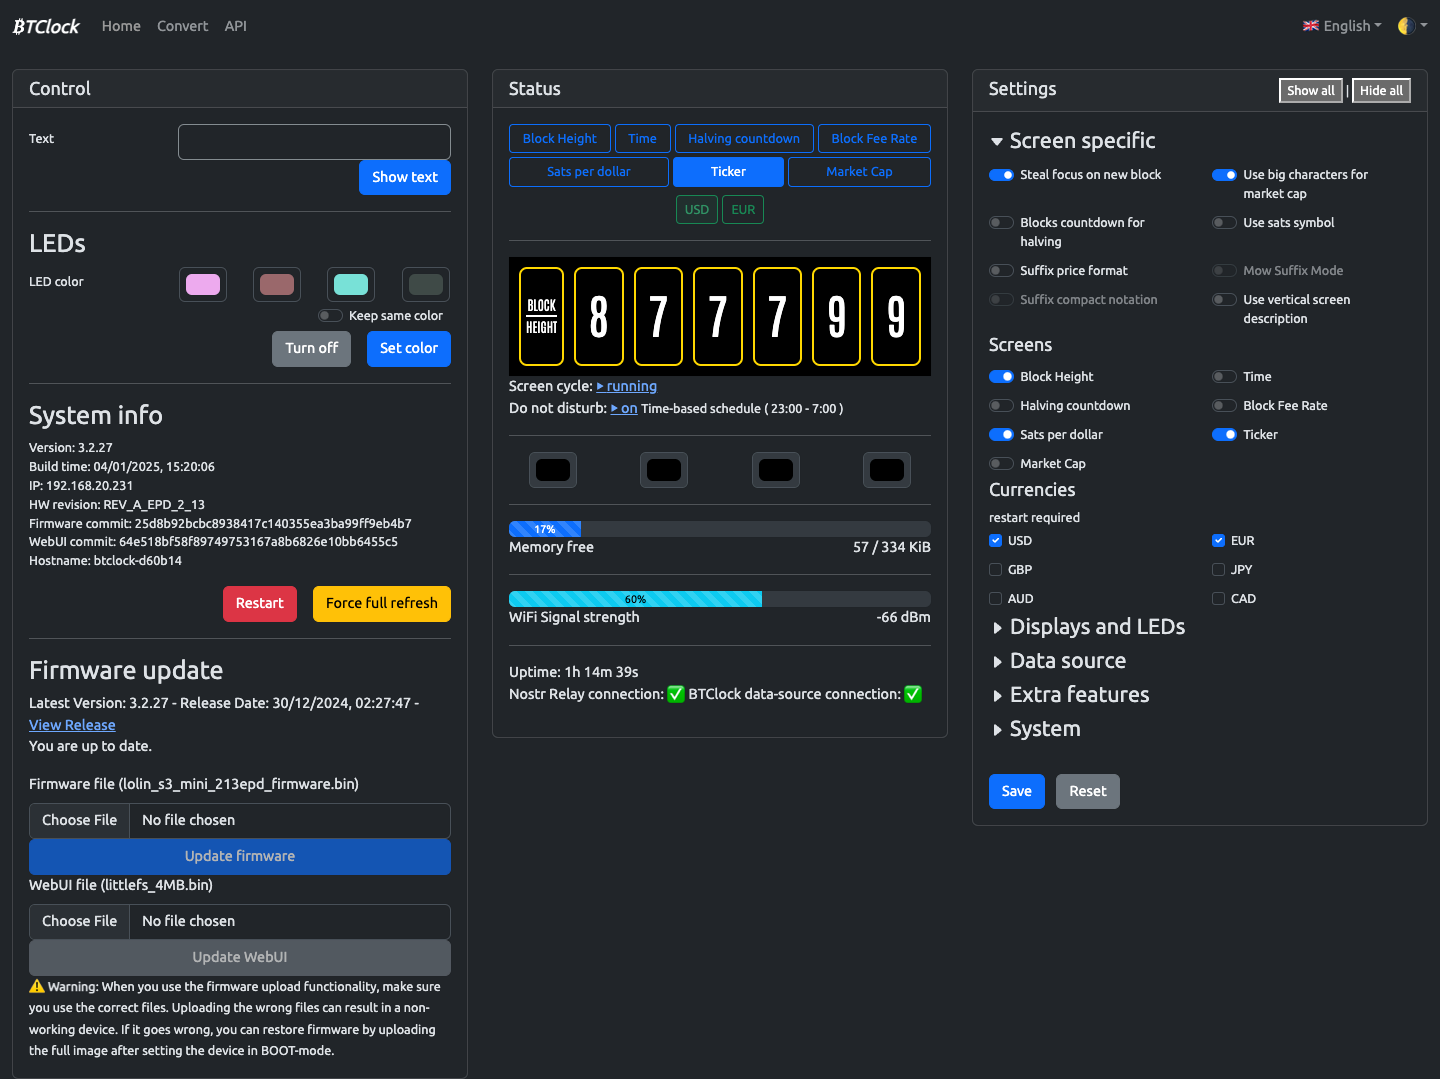Pick the pink LED color swatch
The width and height of the screenshot is (1440, 1079).
pyautogui.click(x=203, y=285)
